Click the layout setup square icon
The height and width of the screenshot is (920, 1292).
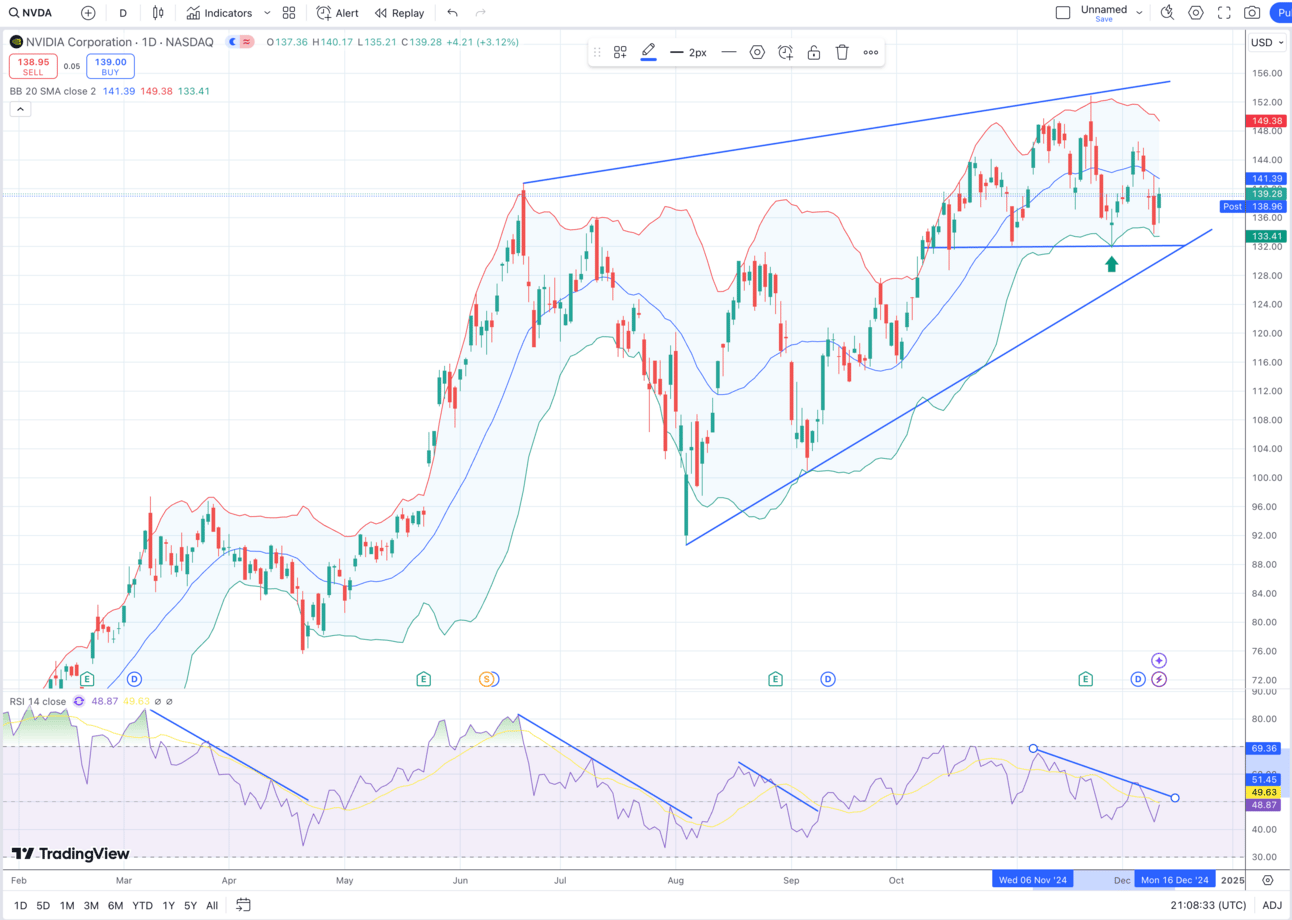coord(1063,13)
